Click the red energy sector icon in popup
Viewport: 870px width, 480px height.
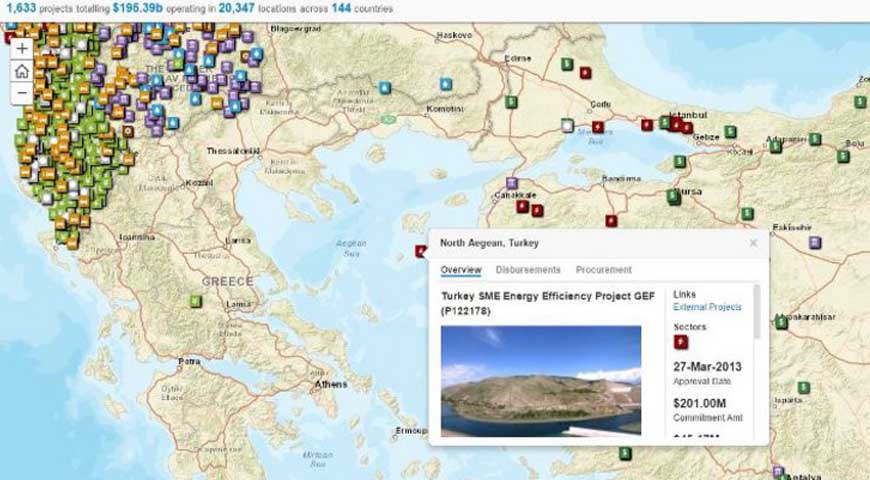681,342
